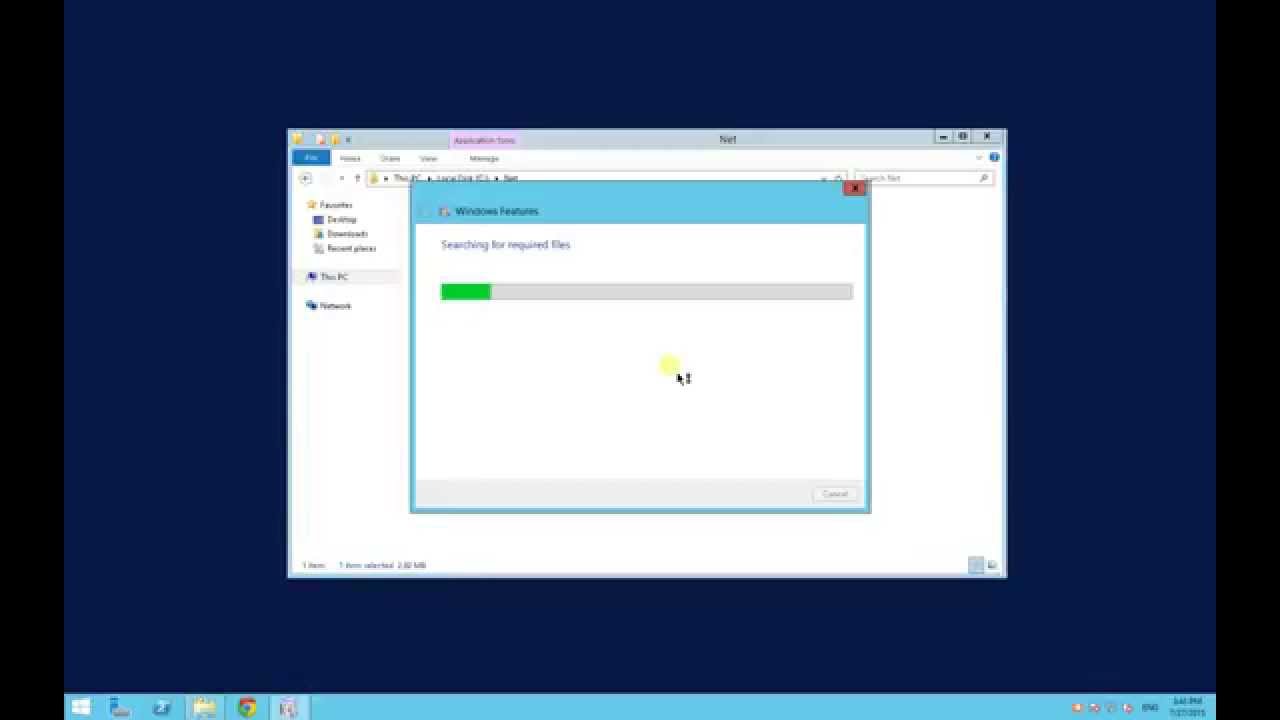
Task: Open quick access toolbar dropdown
Action: tap(348, 140)
